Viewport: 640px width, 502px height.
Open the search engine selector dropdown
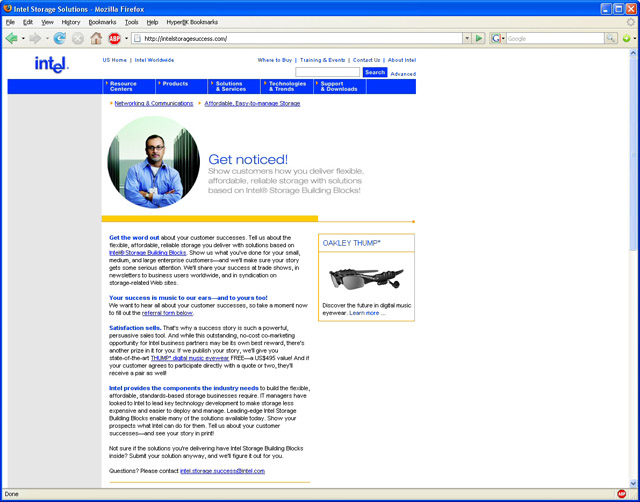[503, 38]
